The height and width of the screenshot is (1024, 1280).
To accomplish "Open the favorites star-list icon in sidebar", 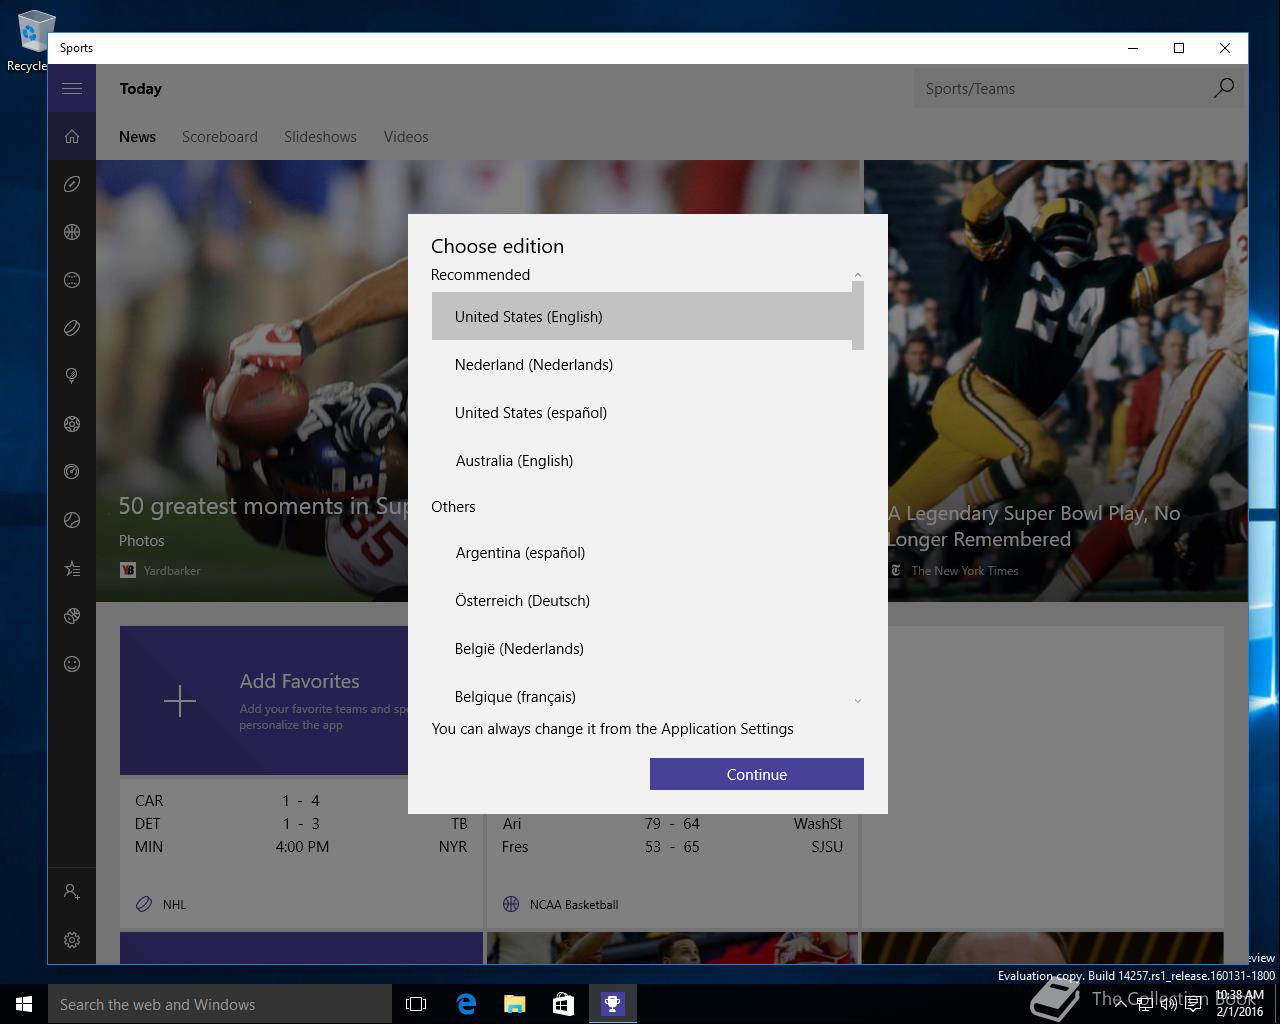I will point(72,568).
